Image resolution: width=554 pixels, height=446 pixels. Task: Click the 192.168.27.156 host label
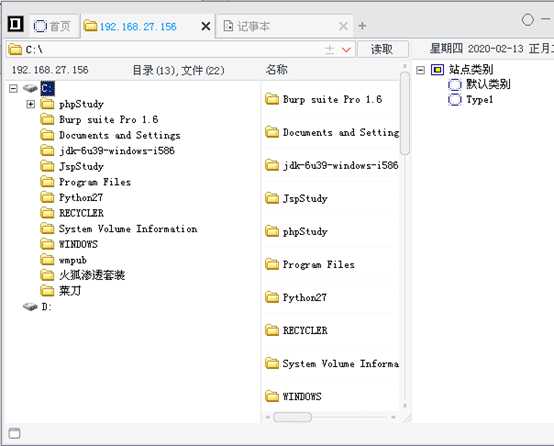50,70
